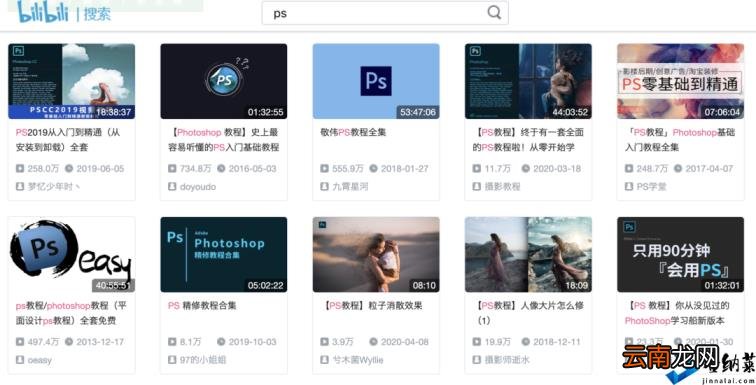Focus the search box containing ps
The image size is (756, 385).
tap(385, 13)
